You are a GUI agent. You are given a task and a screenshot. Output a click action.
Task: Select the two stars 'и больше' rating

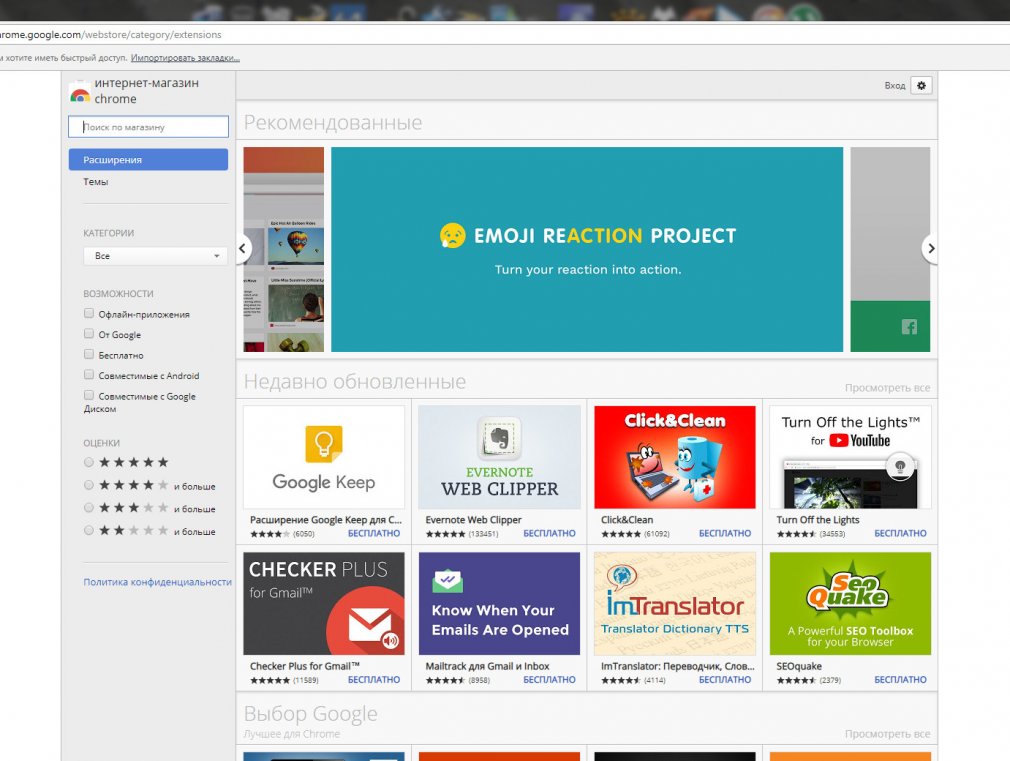[89, 530]
